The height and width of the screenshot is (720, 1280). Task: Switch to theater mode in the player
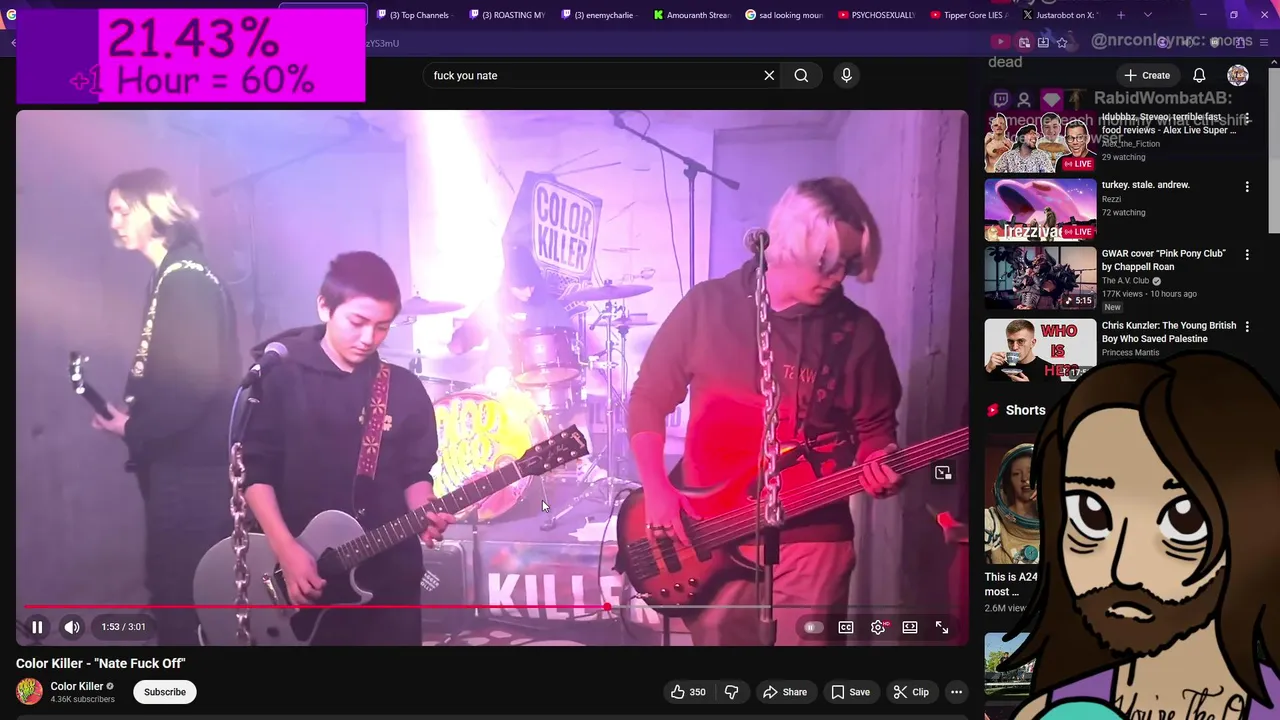click(x=910, y=627)
